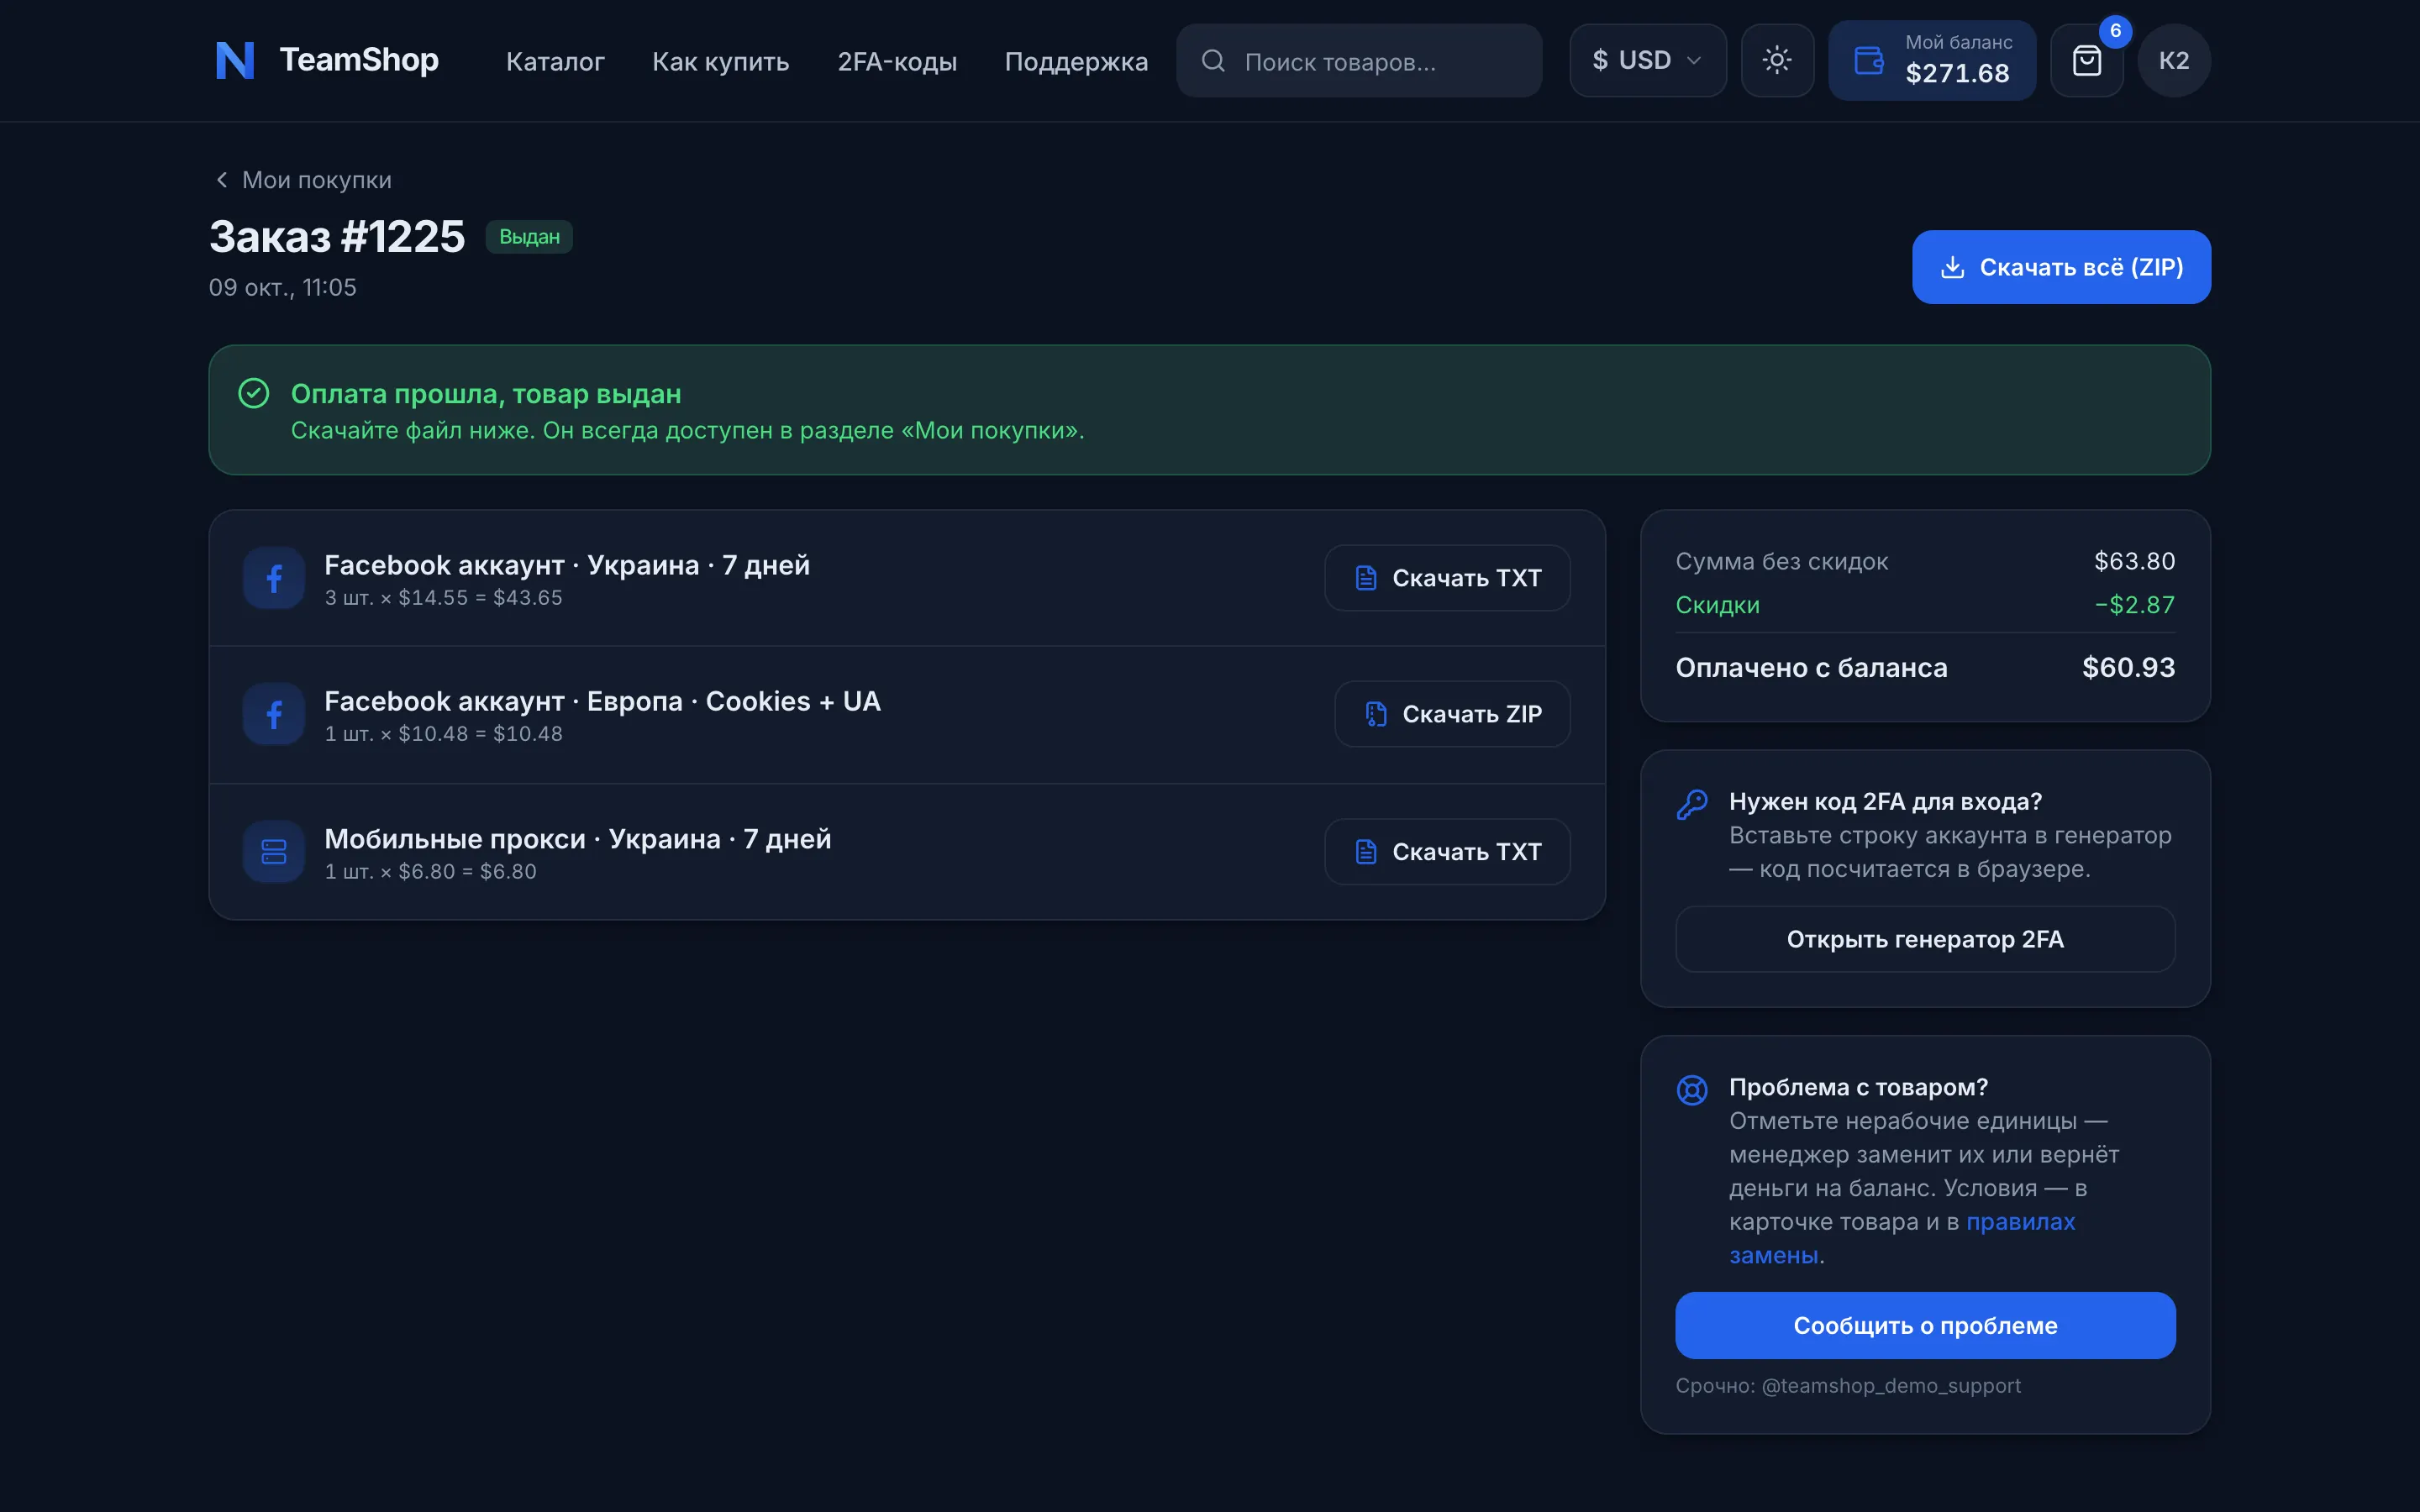Click the Facebook icon of the Украина account row

tap(274, 578)
